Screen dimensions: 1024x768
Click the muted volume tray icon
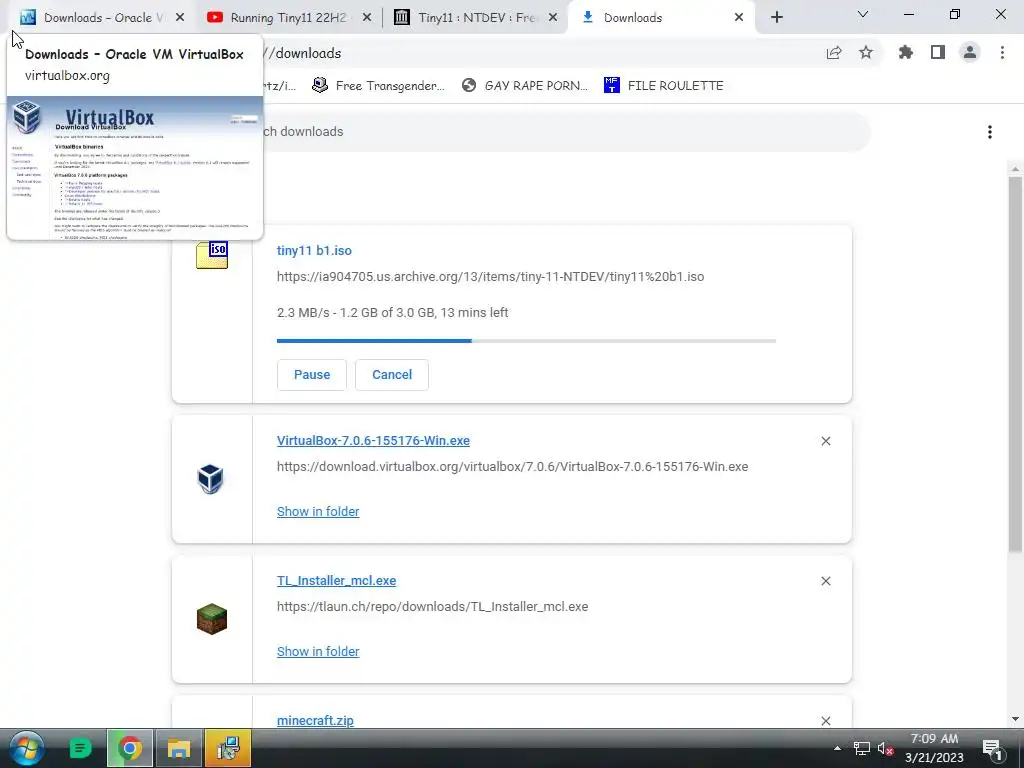click(x=886, y=748)
